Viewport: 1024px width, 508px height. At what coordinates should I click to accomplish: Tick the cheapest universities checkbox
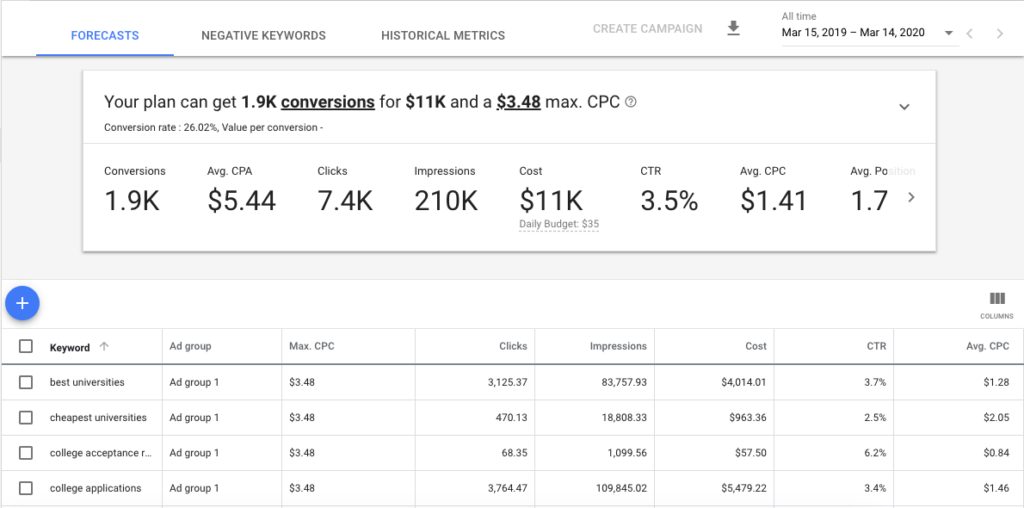[26, 417]
